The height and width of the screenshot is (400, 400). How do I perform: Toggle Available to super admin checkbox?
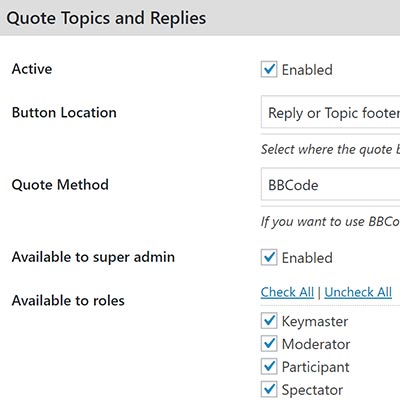point(269,257)
